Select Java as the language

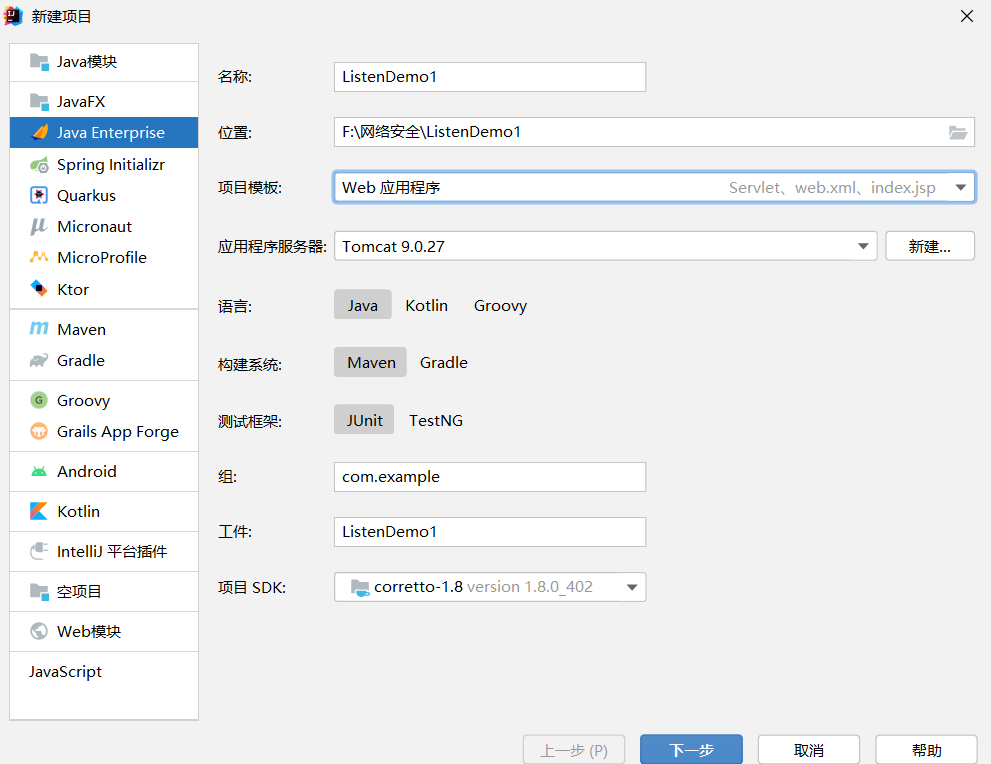pos(363,305)
